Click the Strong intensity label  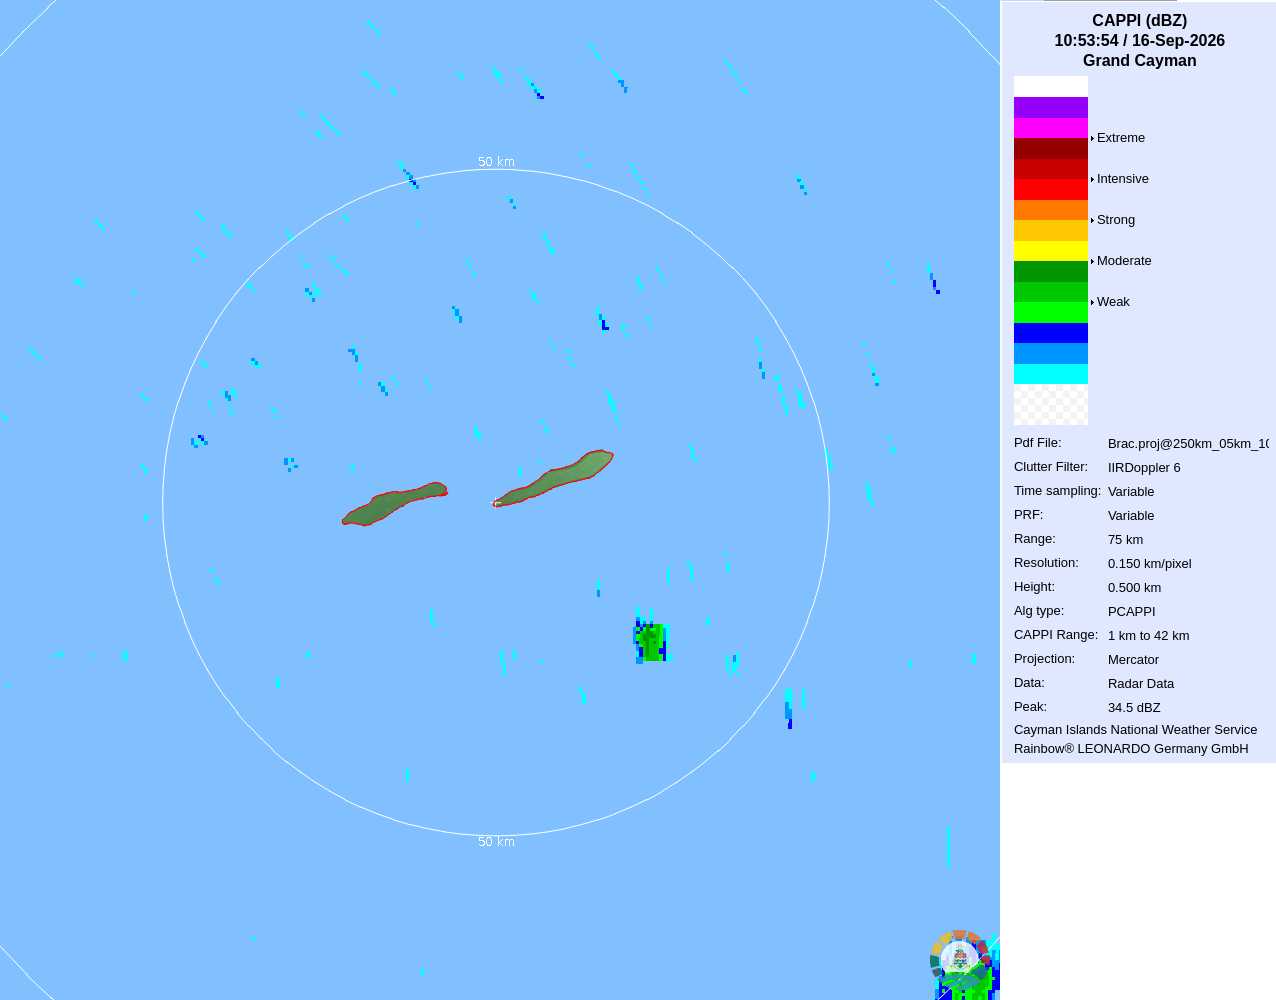[x=1115, y=220]
